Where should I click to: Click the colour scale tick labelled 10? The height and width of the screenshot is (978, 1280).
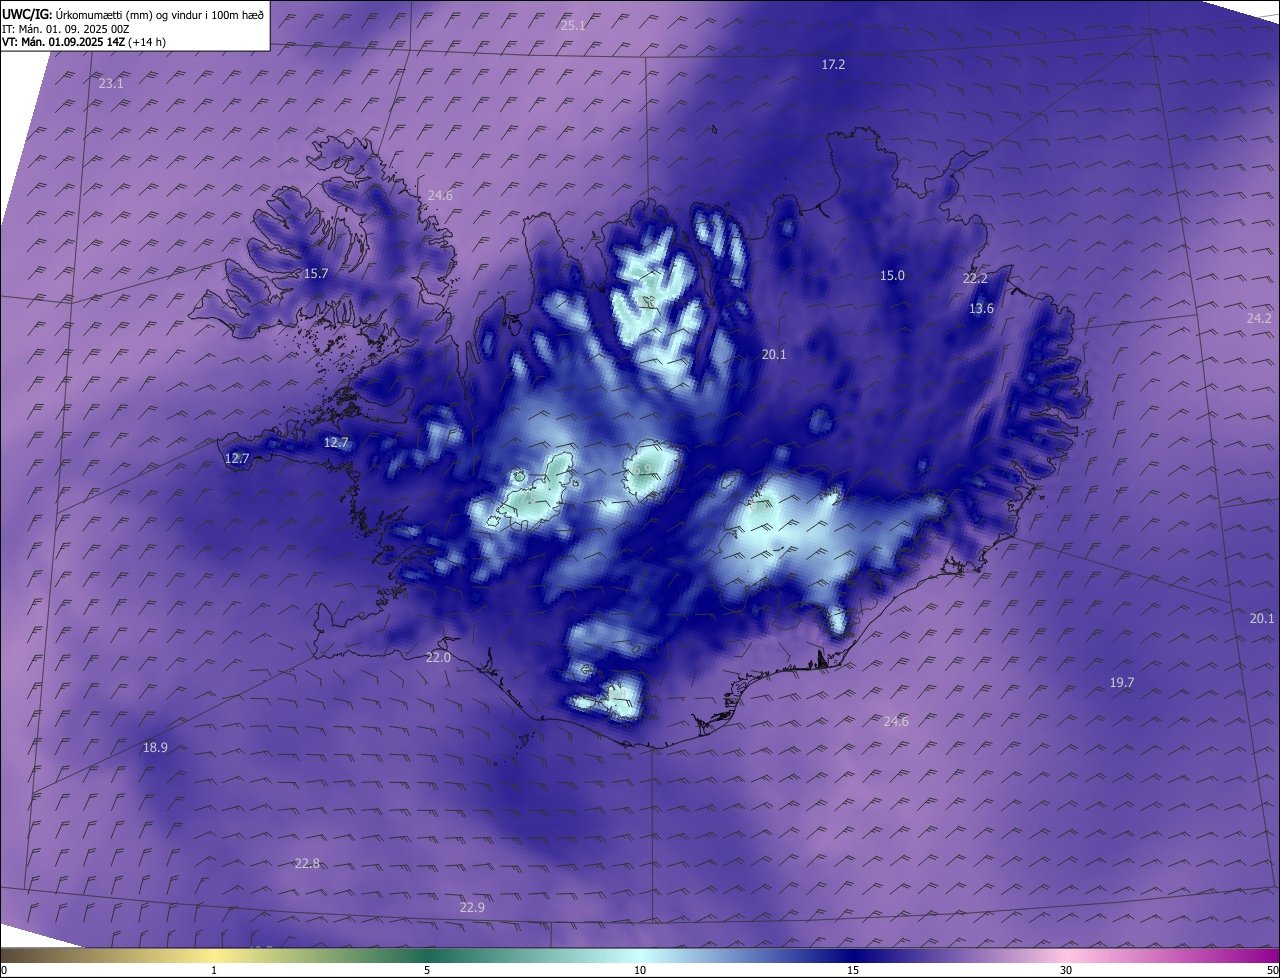click(x=640, y=970)
